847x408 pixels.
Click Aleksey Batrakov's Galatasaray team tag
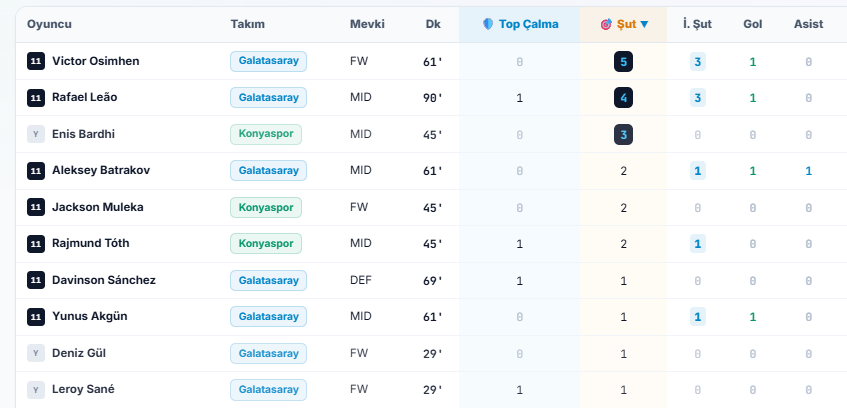[x=268, y=171]
